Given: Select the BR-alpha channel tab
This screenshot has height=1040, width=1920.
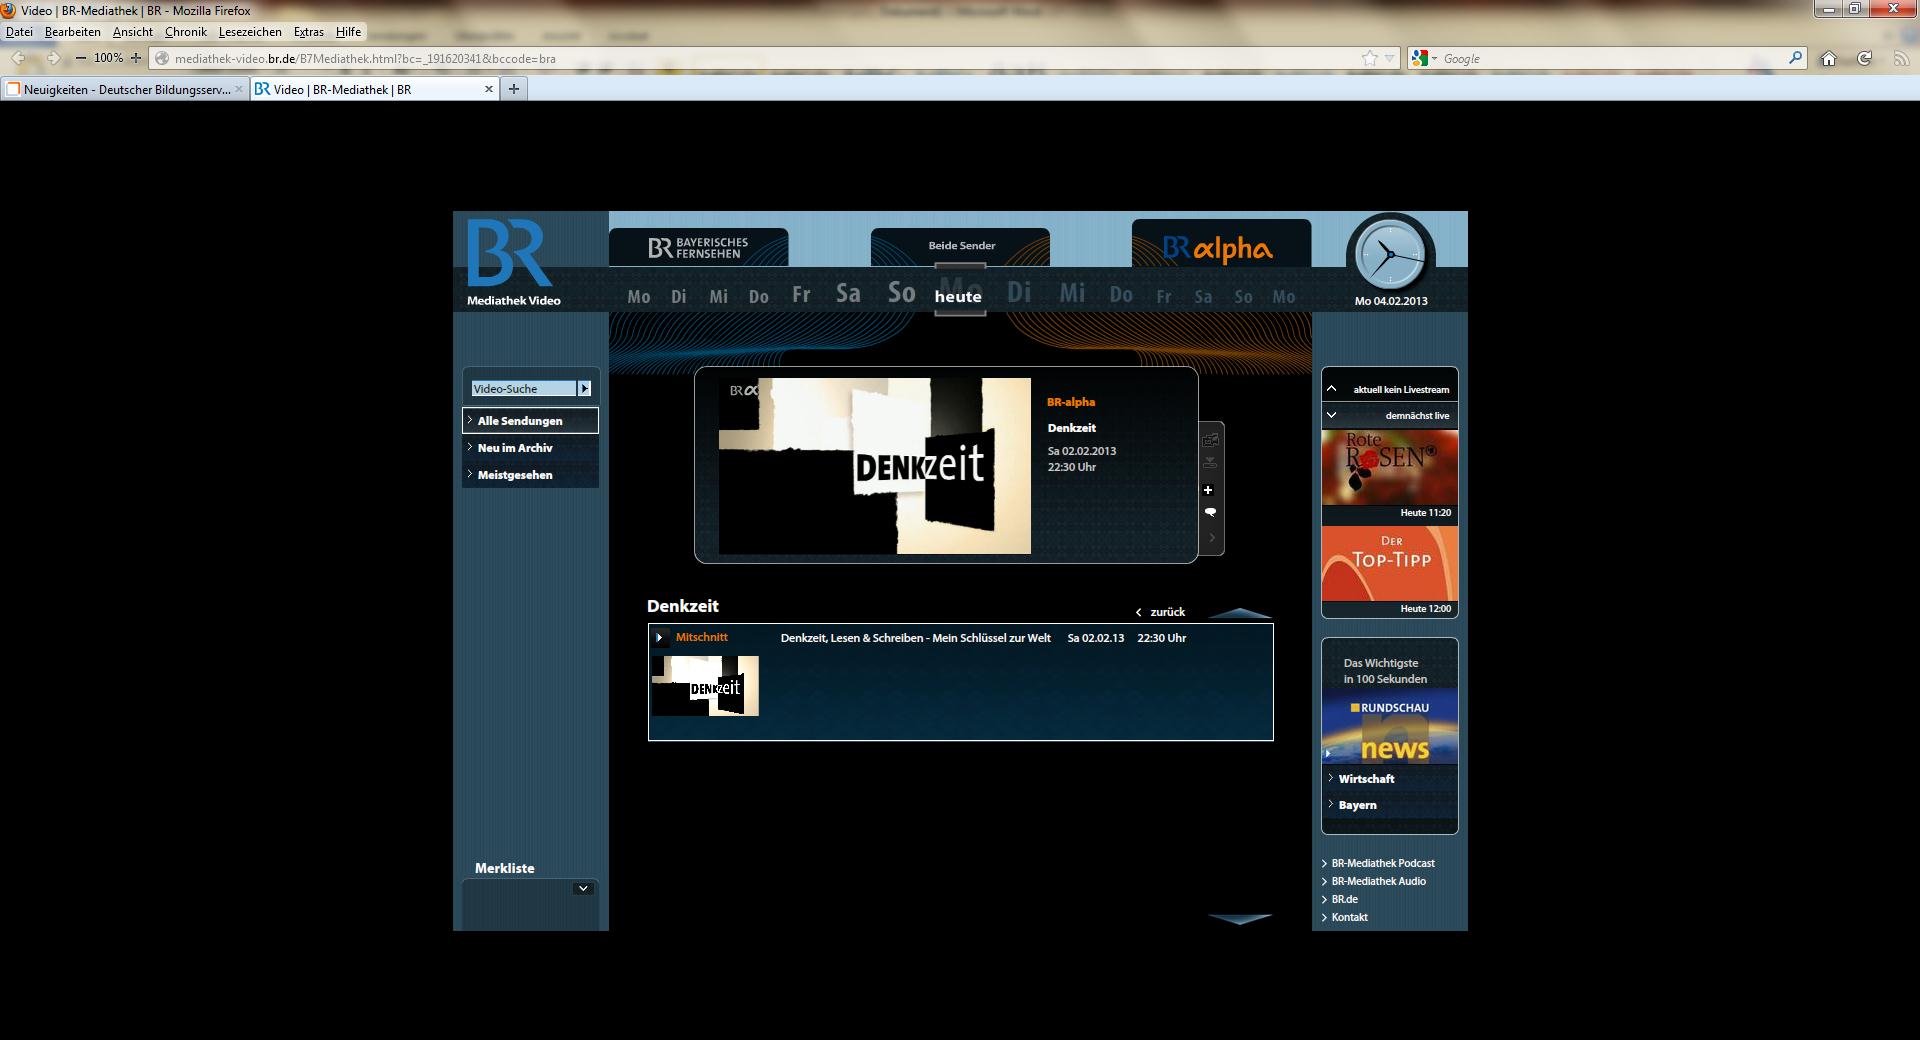Looking at the screenshot, I should [1221, 244].
